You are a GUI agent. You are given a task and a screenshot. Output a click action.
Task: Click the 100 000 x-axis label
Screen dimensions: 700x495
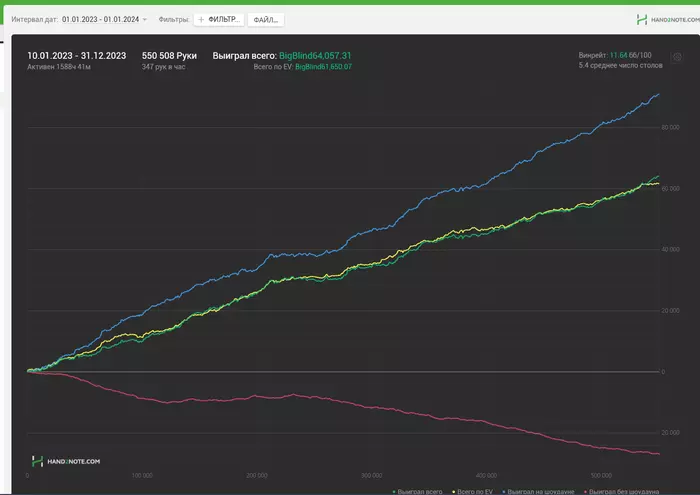pyautogui.click(x=142, y=476)
